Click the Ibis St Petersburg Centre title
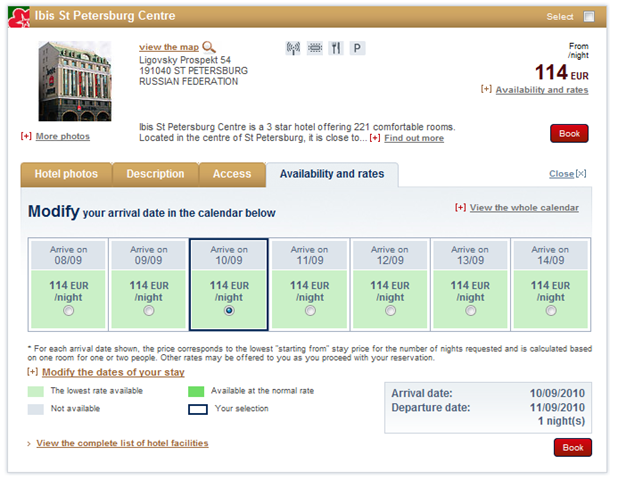This screenshot has height=480, width=618. pyautogui.click(x=105, y=16)
